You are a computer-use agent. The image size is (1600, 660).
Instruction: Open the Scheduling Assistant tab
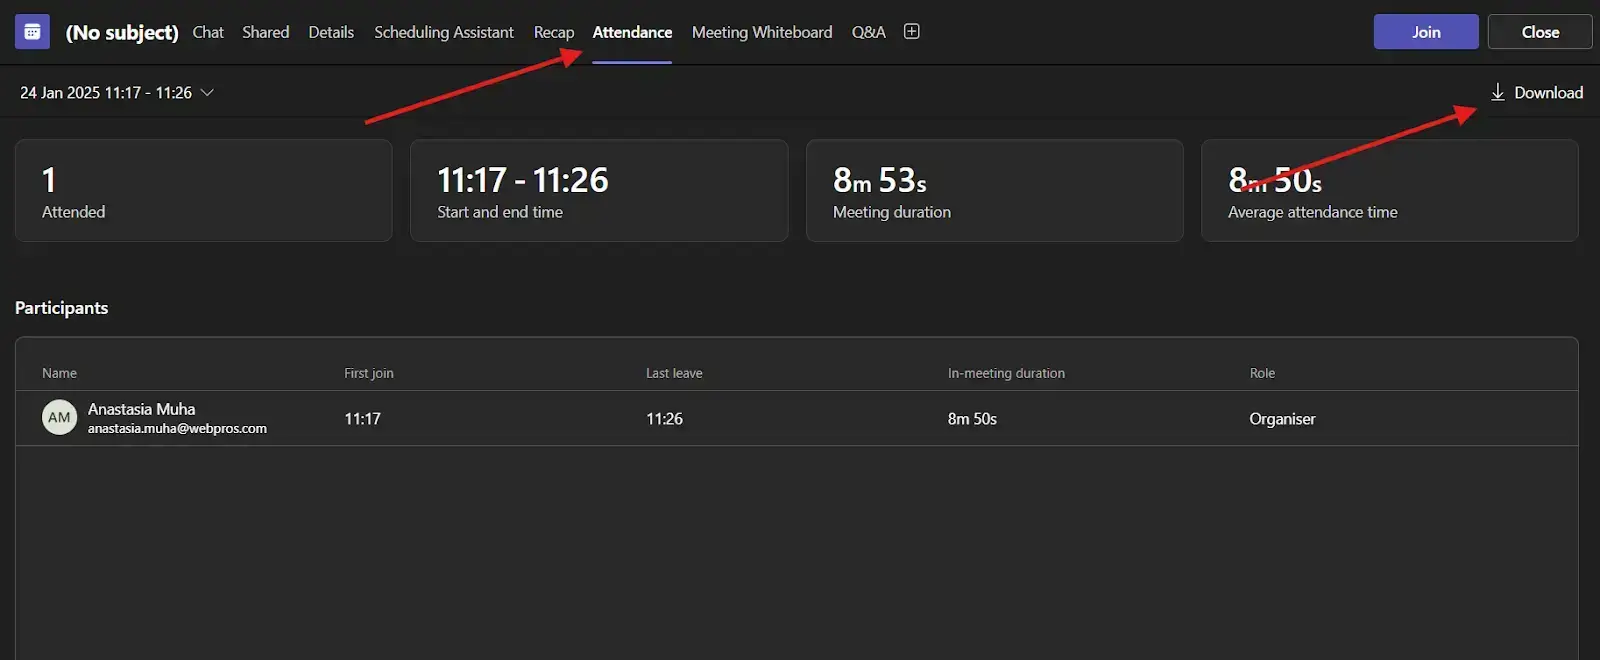444,32
